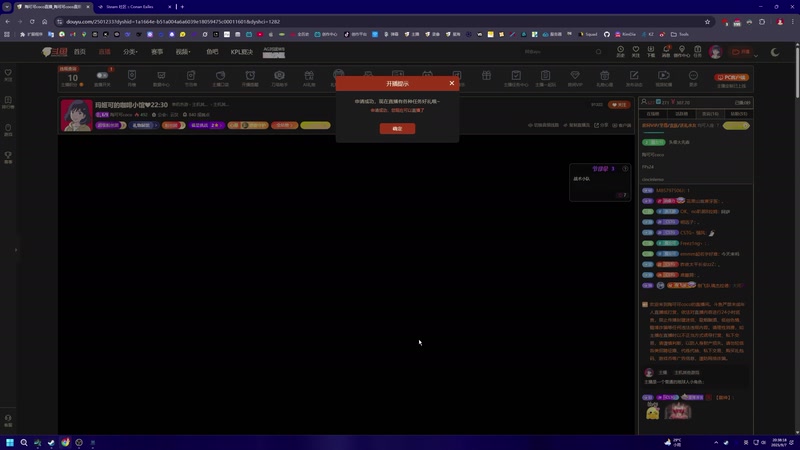Image resolution: width=800 pixels, height=450 pixels.
Task: Open a new browser tab
Action: (x=182, y=7)
